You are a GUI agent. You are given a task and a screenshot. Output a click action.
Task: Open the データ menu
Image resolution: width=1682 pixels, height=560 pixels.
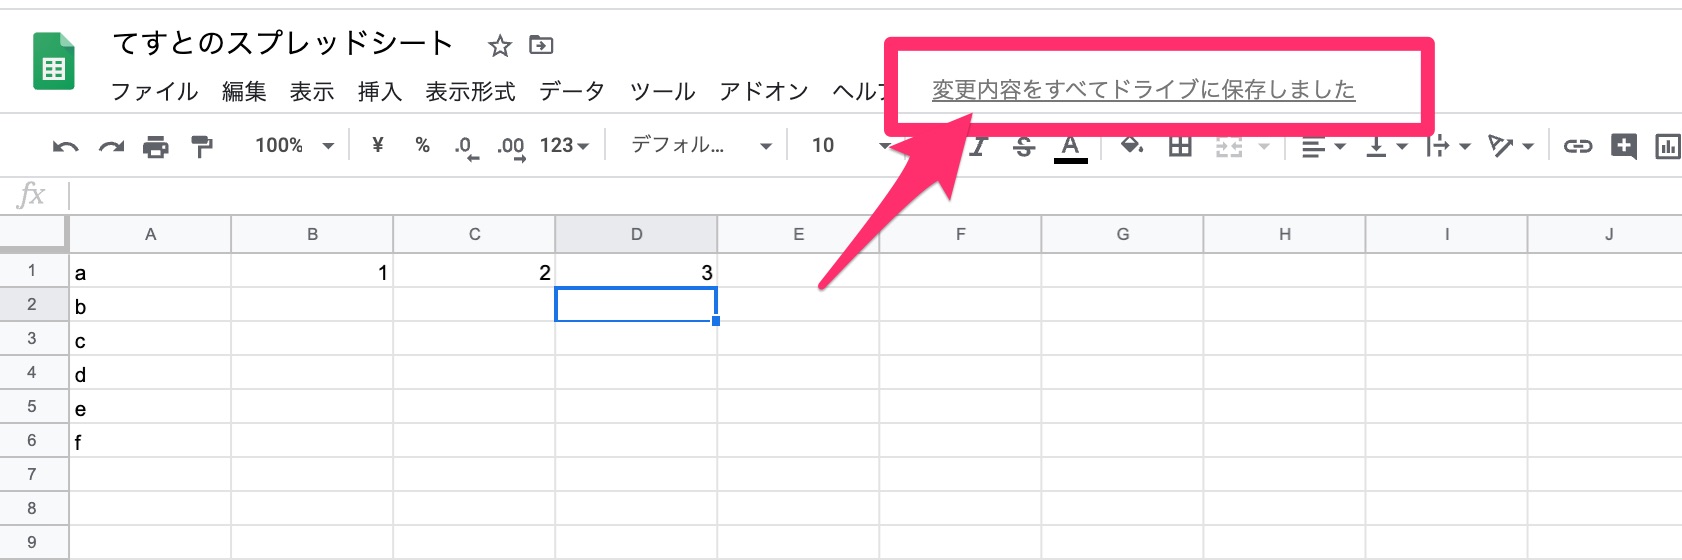pos(572,92)
